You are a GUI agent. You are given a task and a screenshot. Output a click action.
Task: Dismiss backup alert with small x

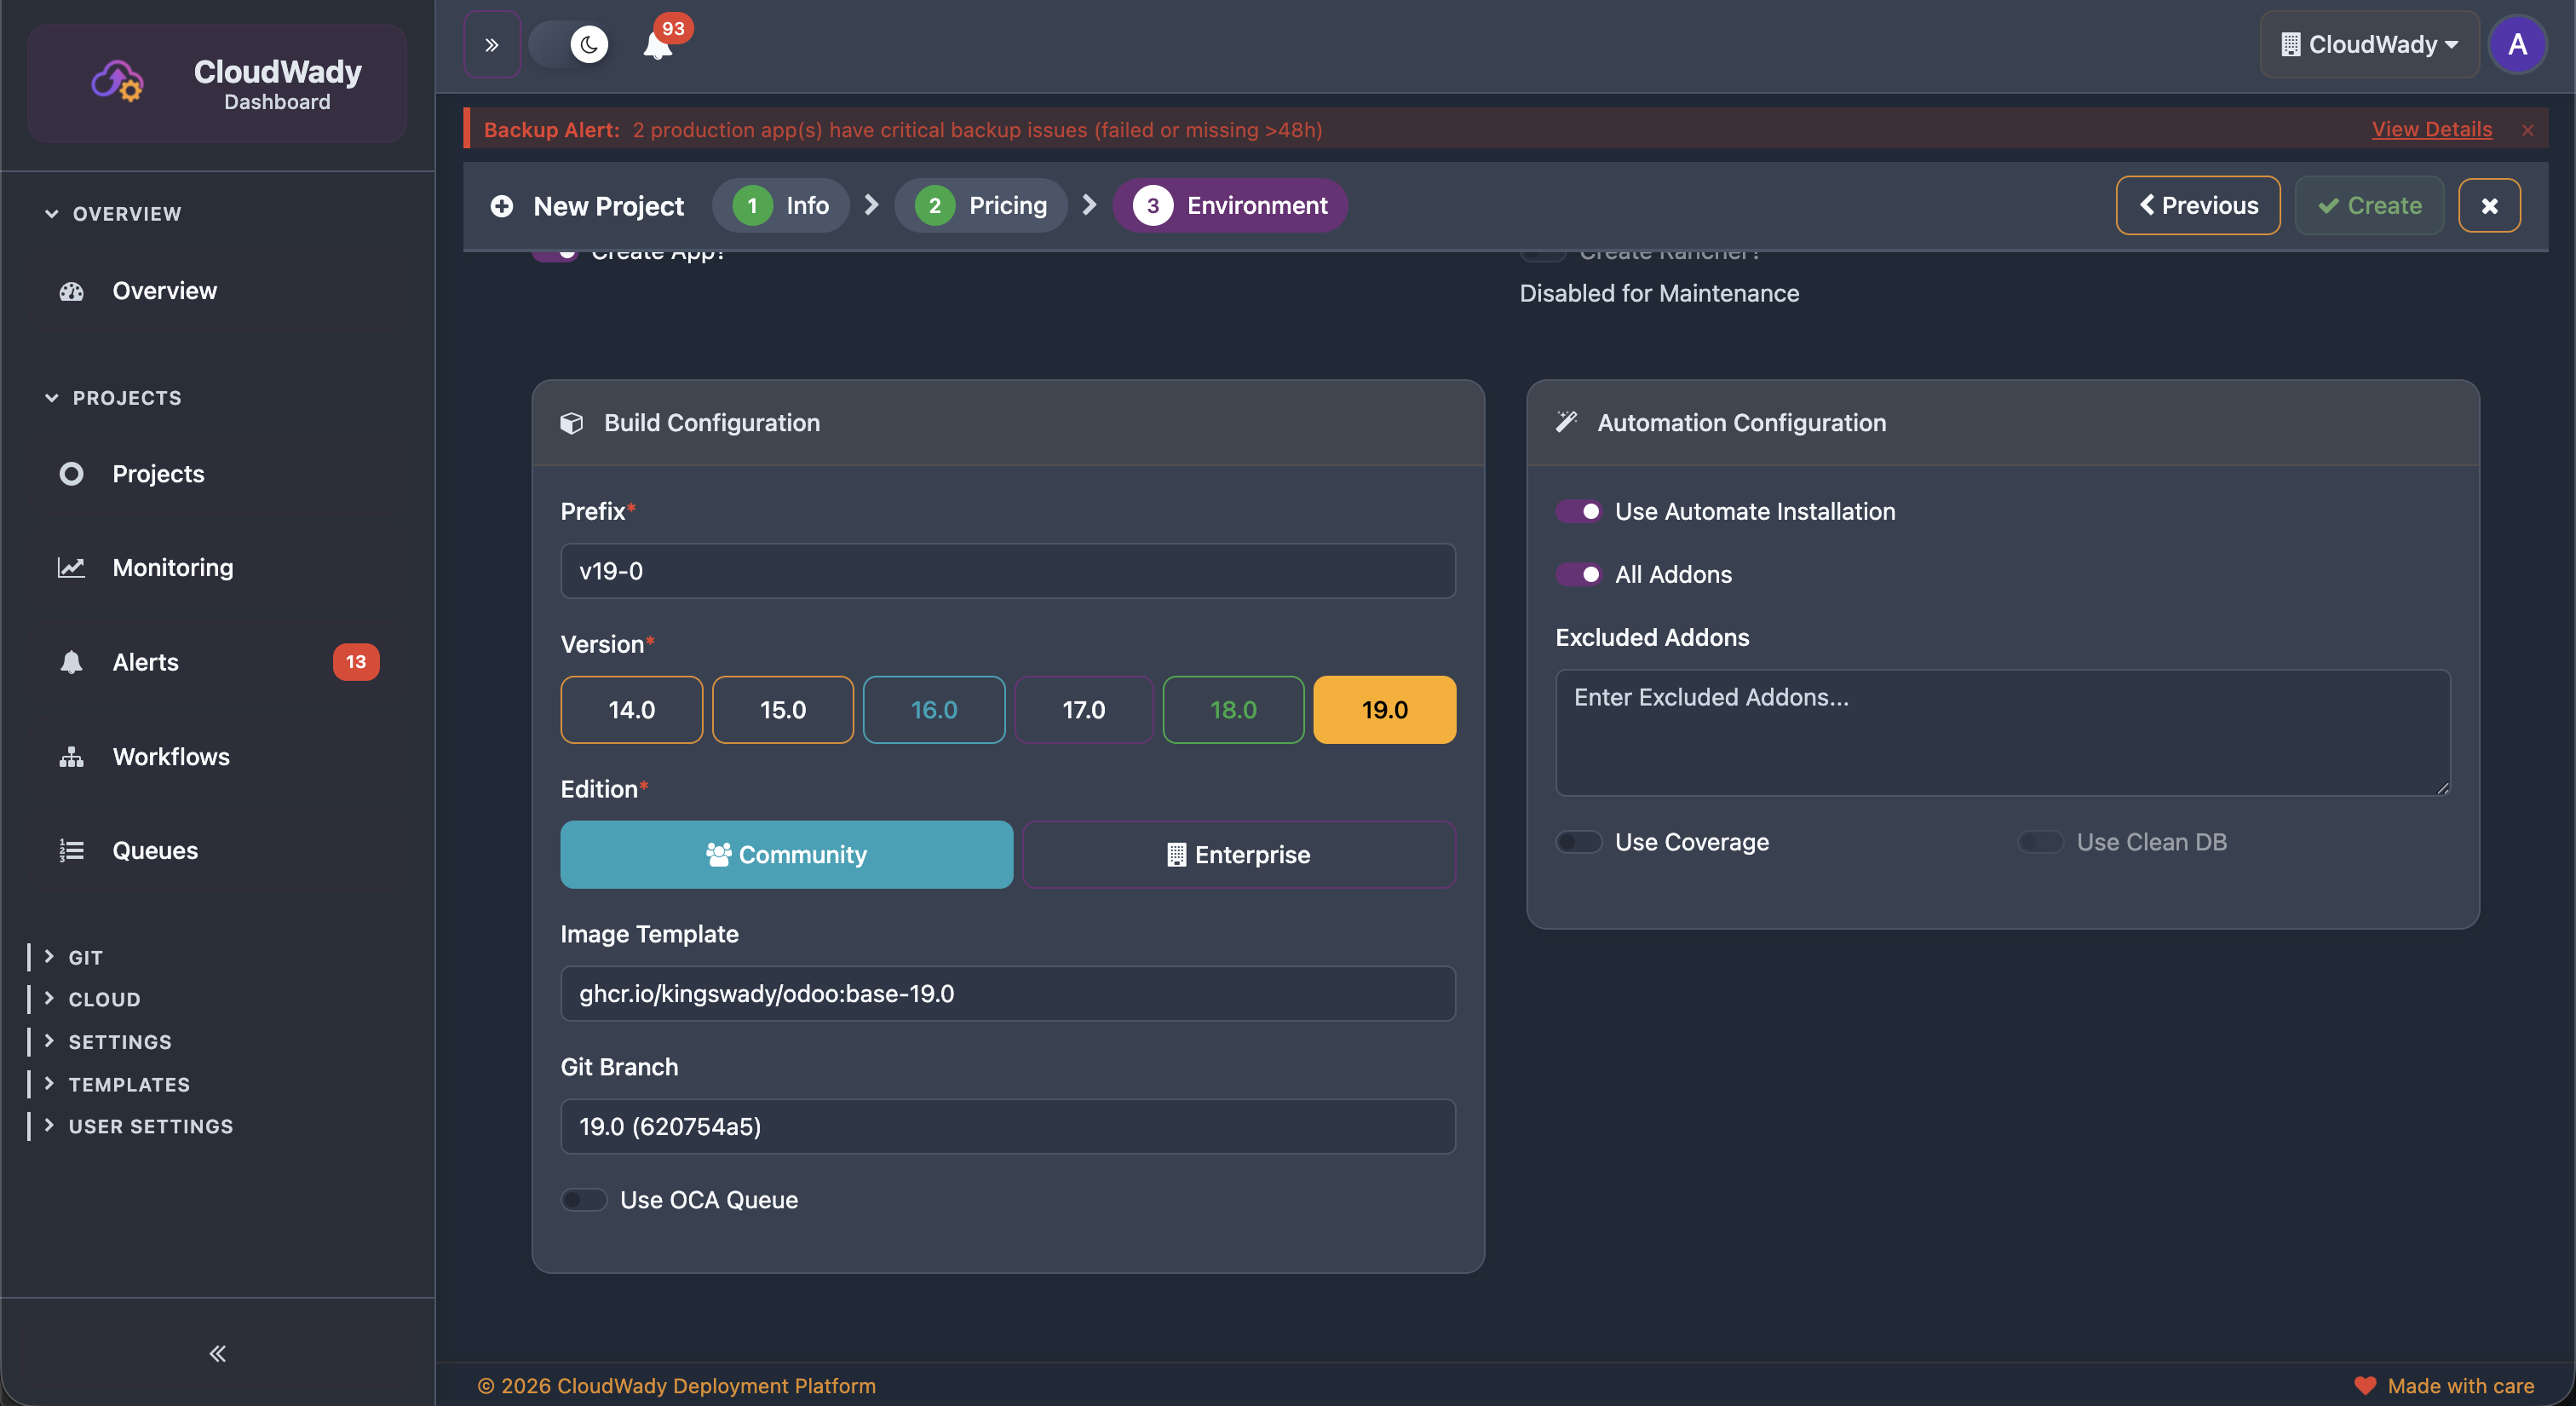[x=2527, y=130]
